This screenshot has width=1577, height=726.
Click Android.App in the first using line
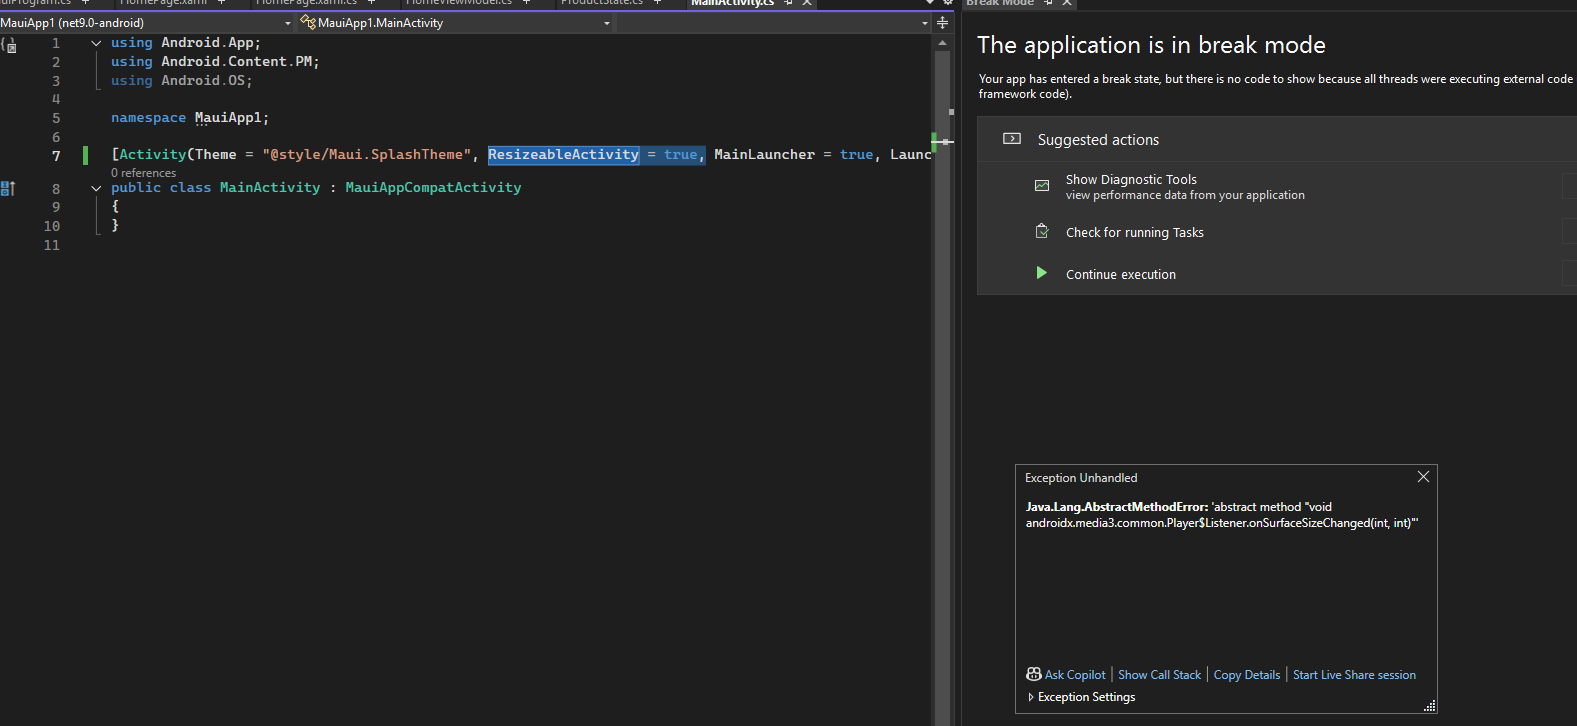pyautogui.click(x=207, y=42)
